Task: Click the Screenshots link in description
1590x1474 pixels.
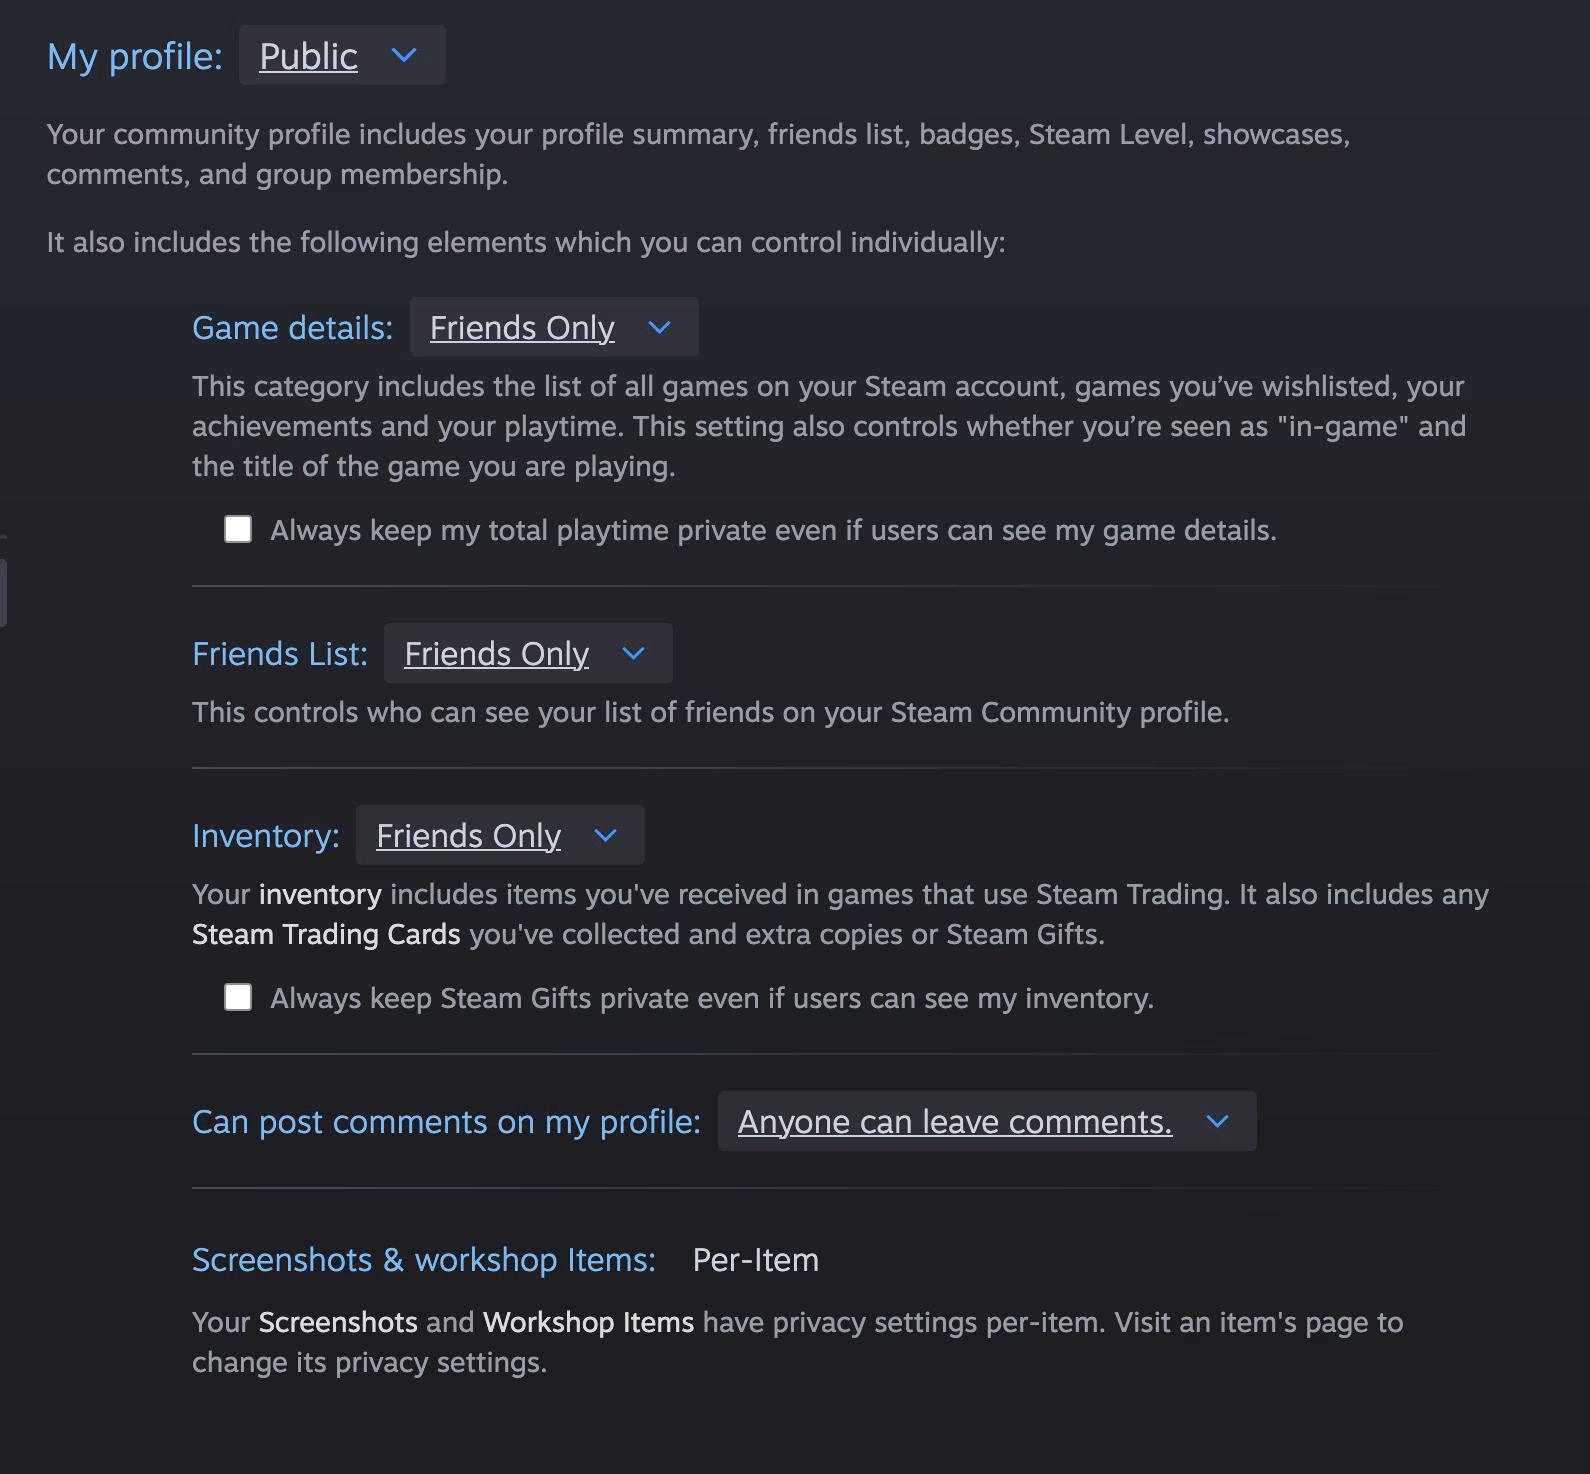Action: [338, 1322]
